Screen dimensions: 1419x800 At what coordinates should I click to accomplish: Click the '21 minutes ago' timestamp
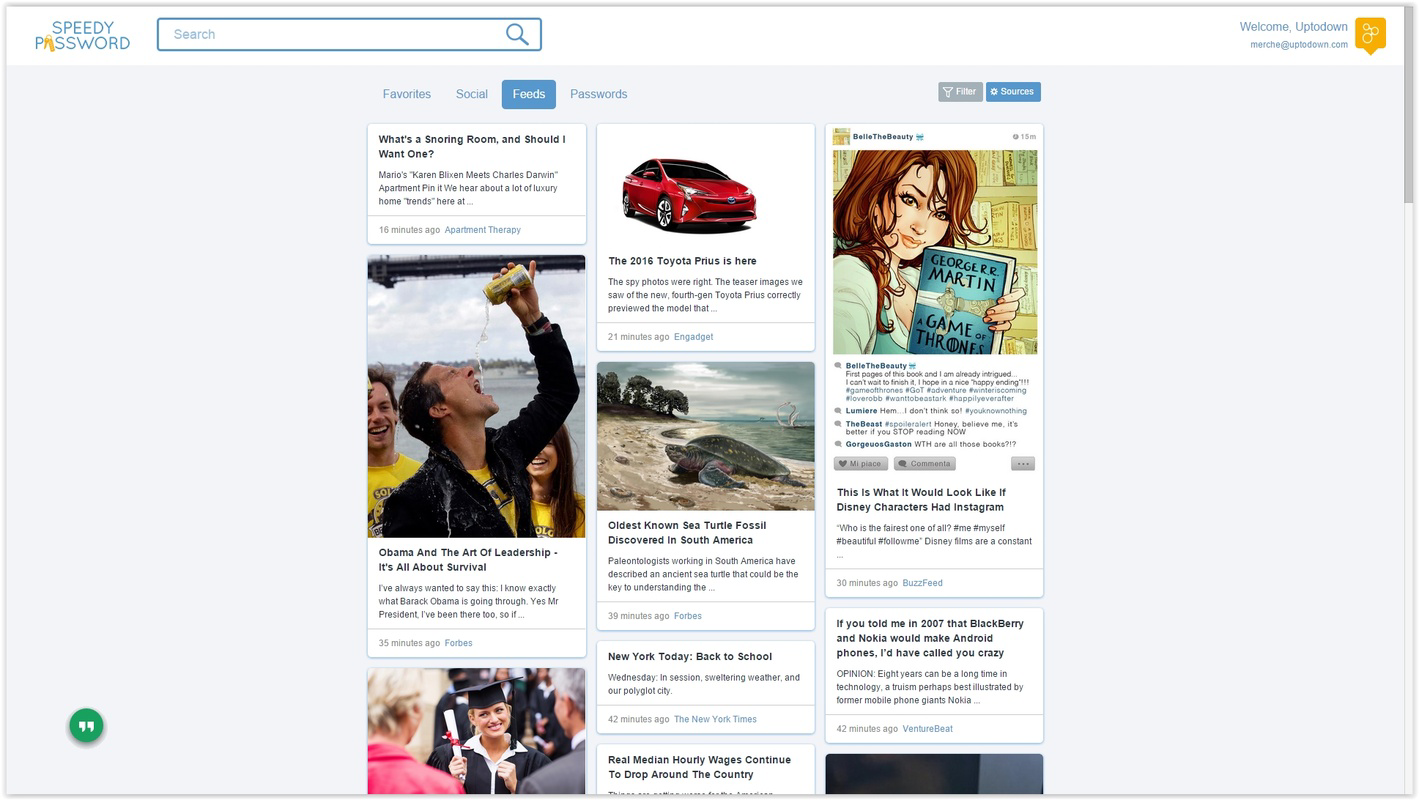coord(638,337)
